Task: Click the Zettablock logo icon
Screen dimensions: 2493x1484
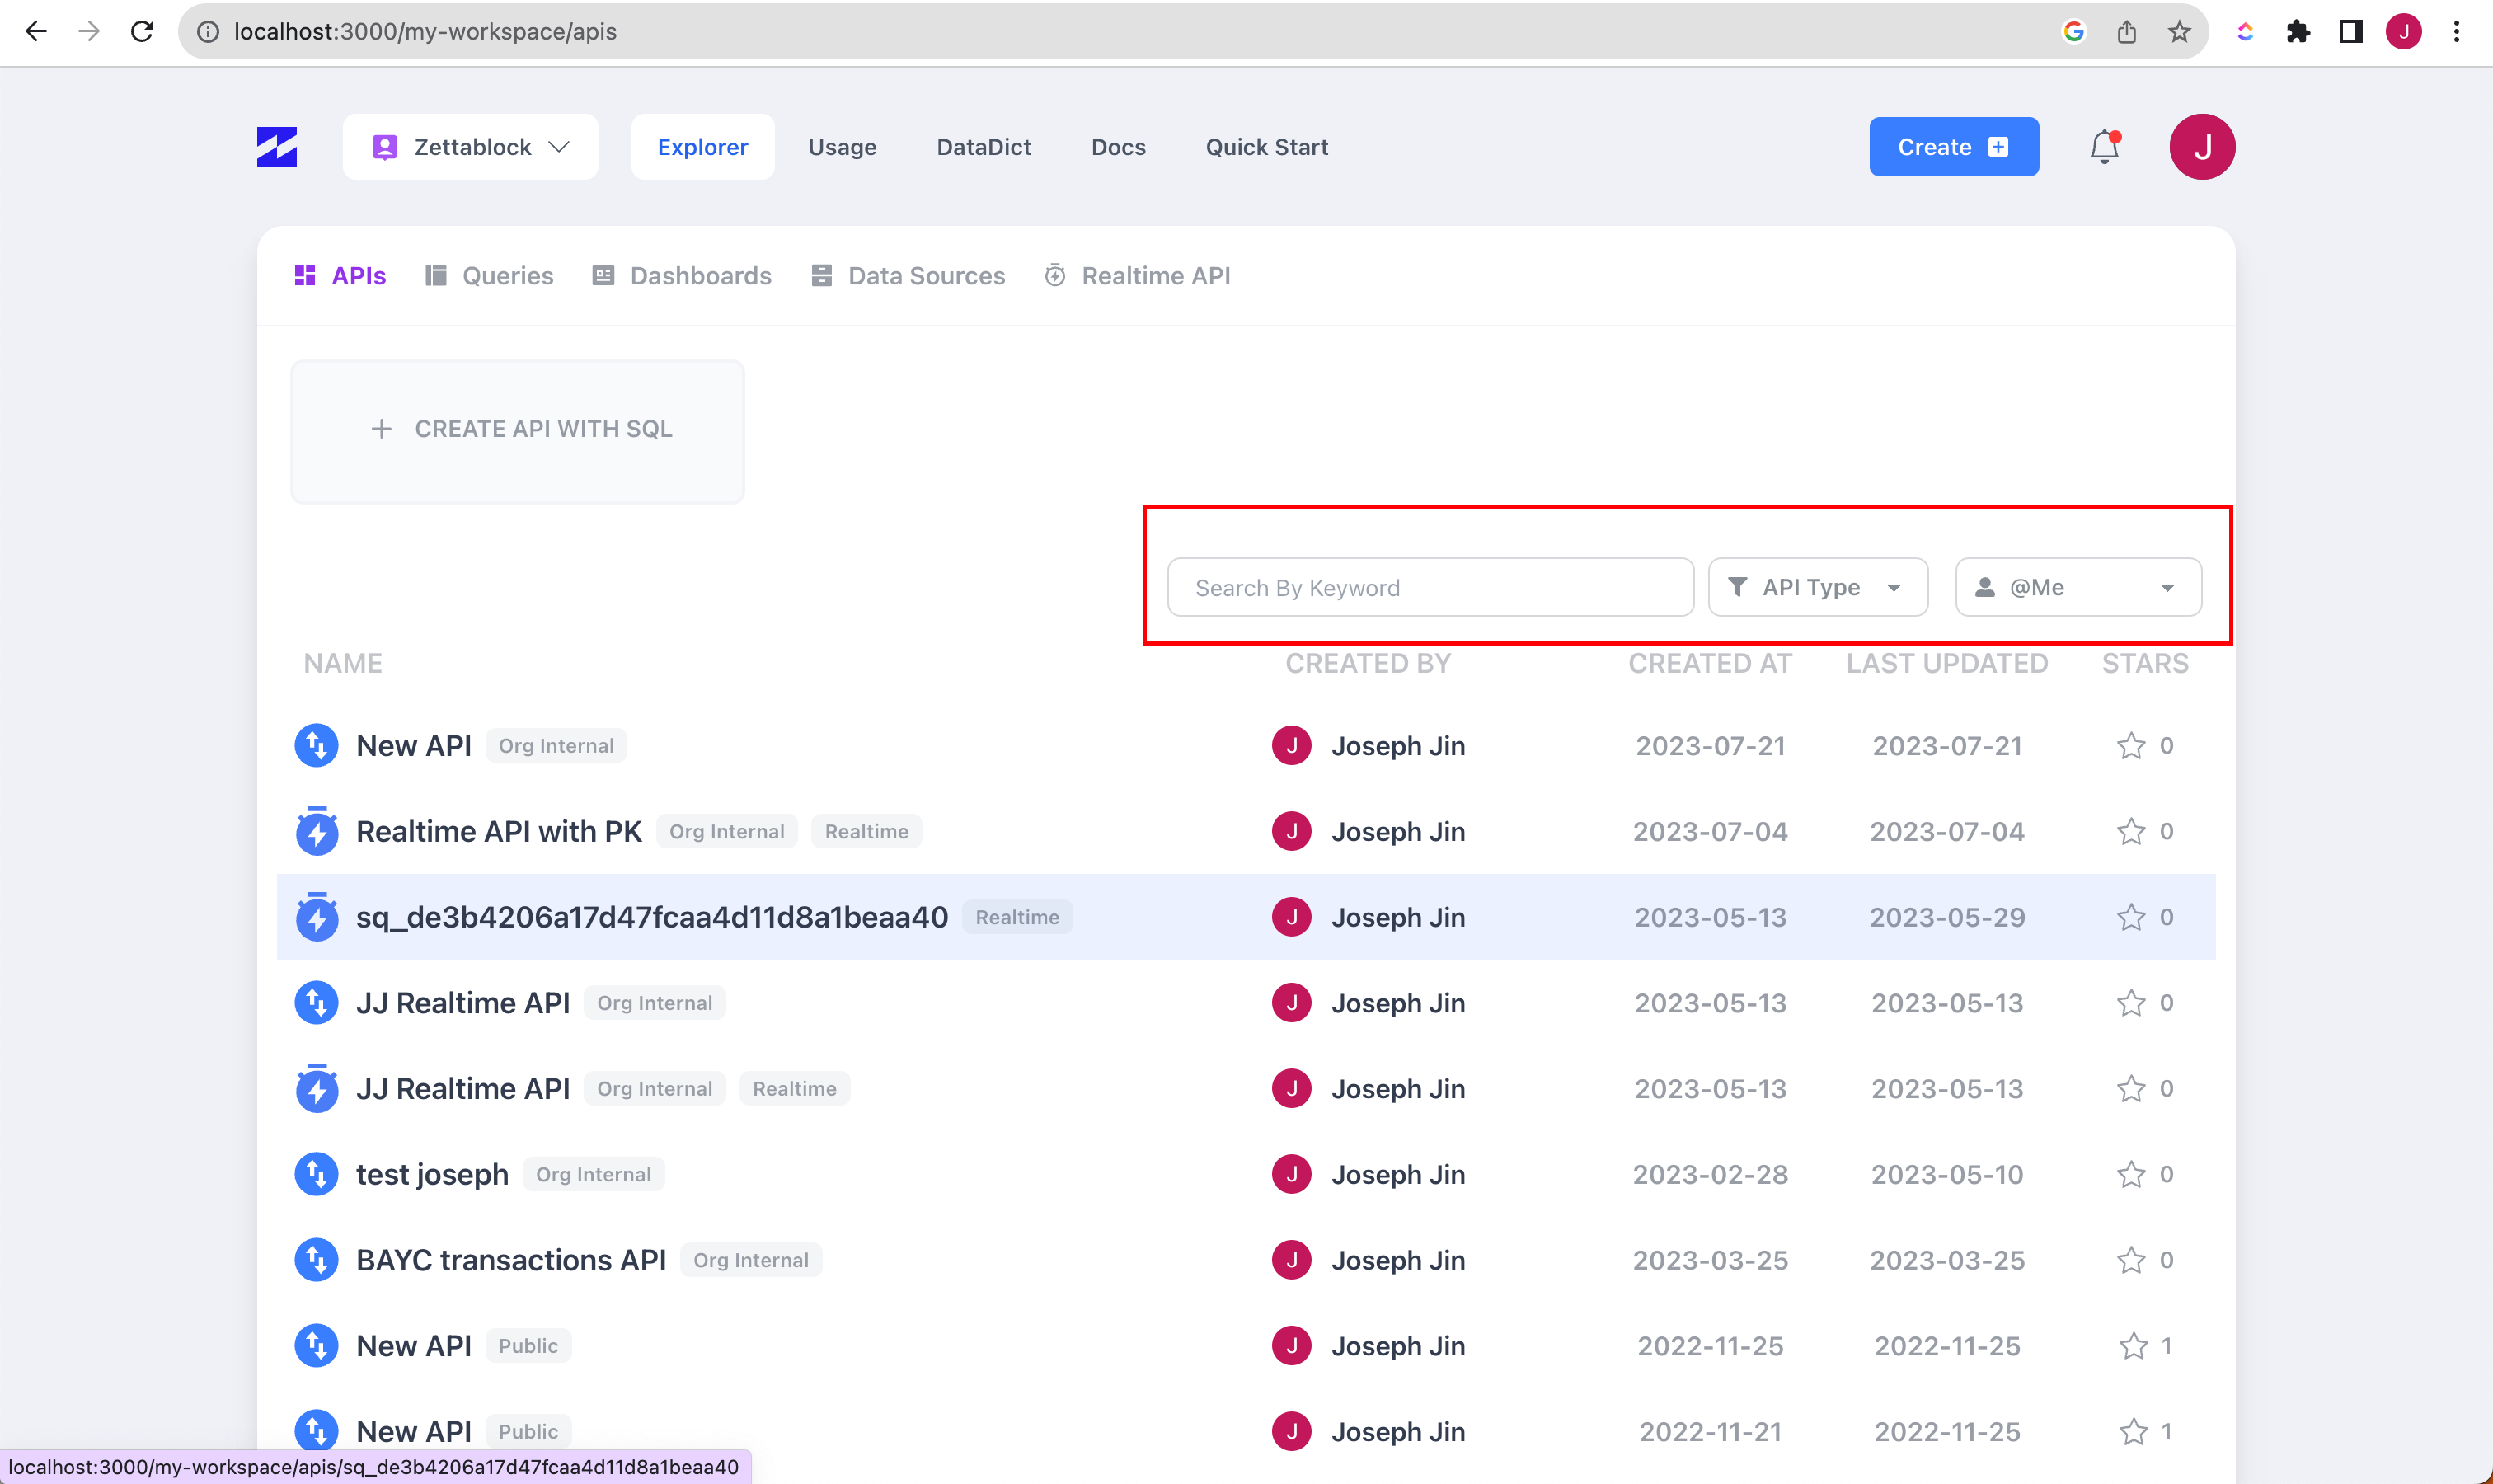Action: 277,147
